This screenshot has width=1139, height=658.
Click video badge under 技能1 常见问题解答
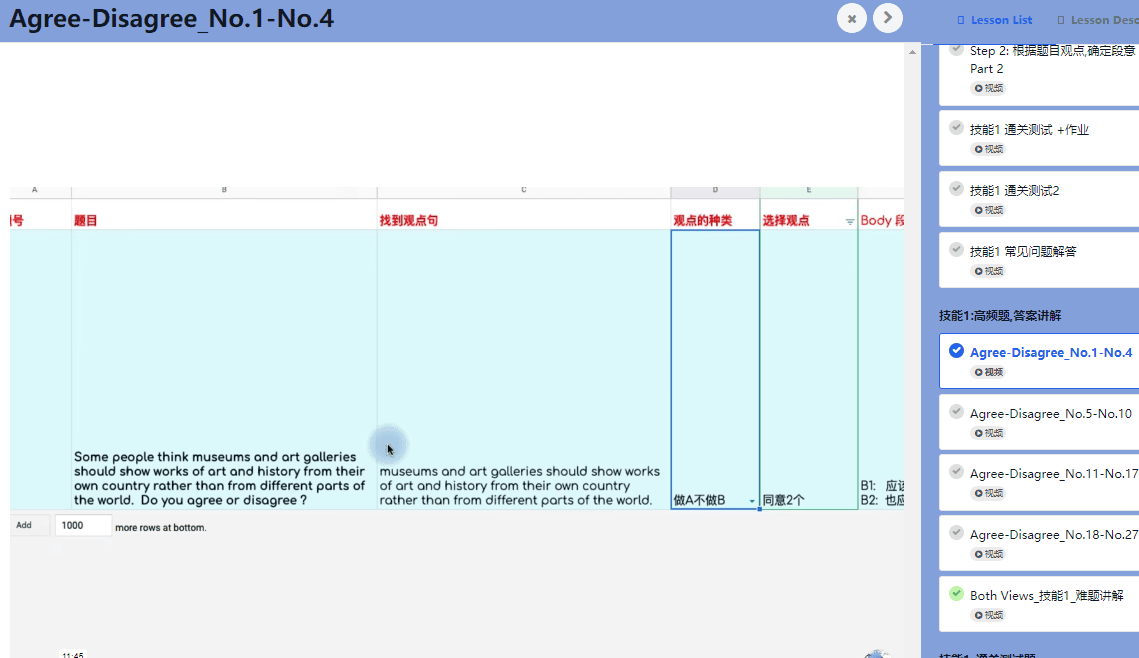(x=989, y=271)
